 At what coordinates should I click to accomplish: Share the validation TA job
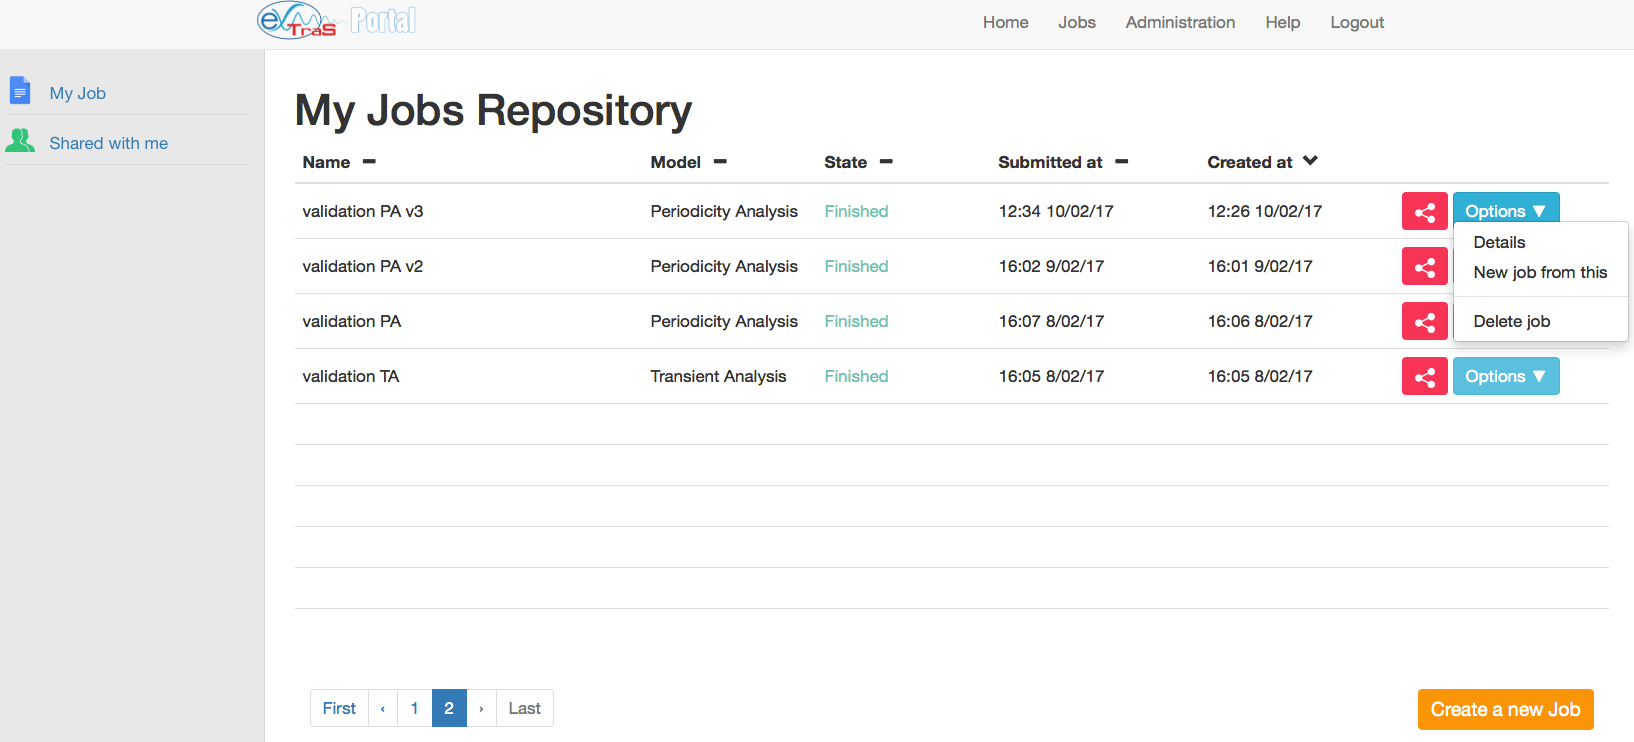pos(1424,376)
